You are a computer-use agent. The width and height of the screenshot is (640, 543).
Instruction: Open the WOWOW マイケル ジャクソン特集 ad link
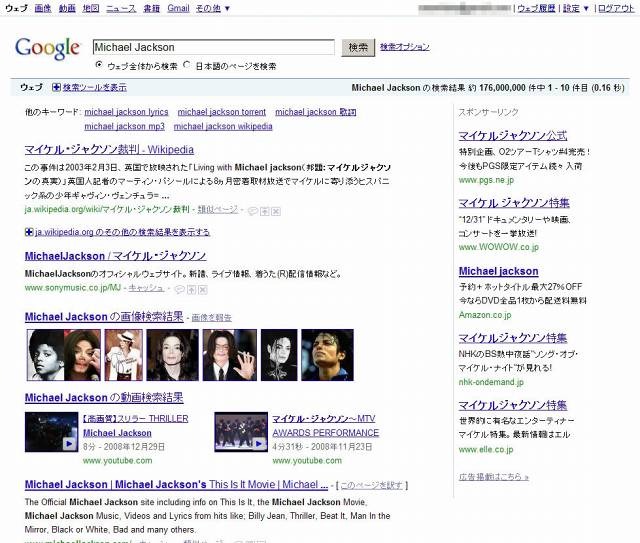point(514,203)
